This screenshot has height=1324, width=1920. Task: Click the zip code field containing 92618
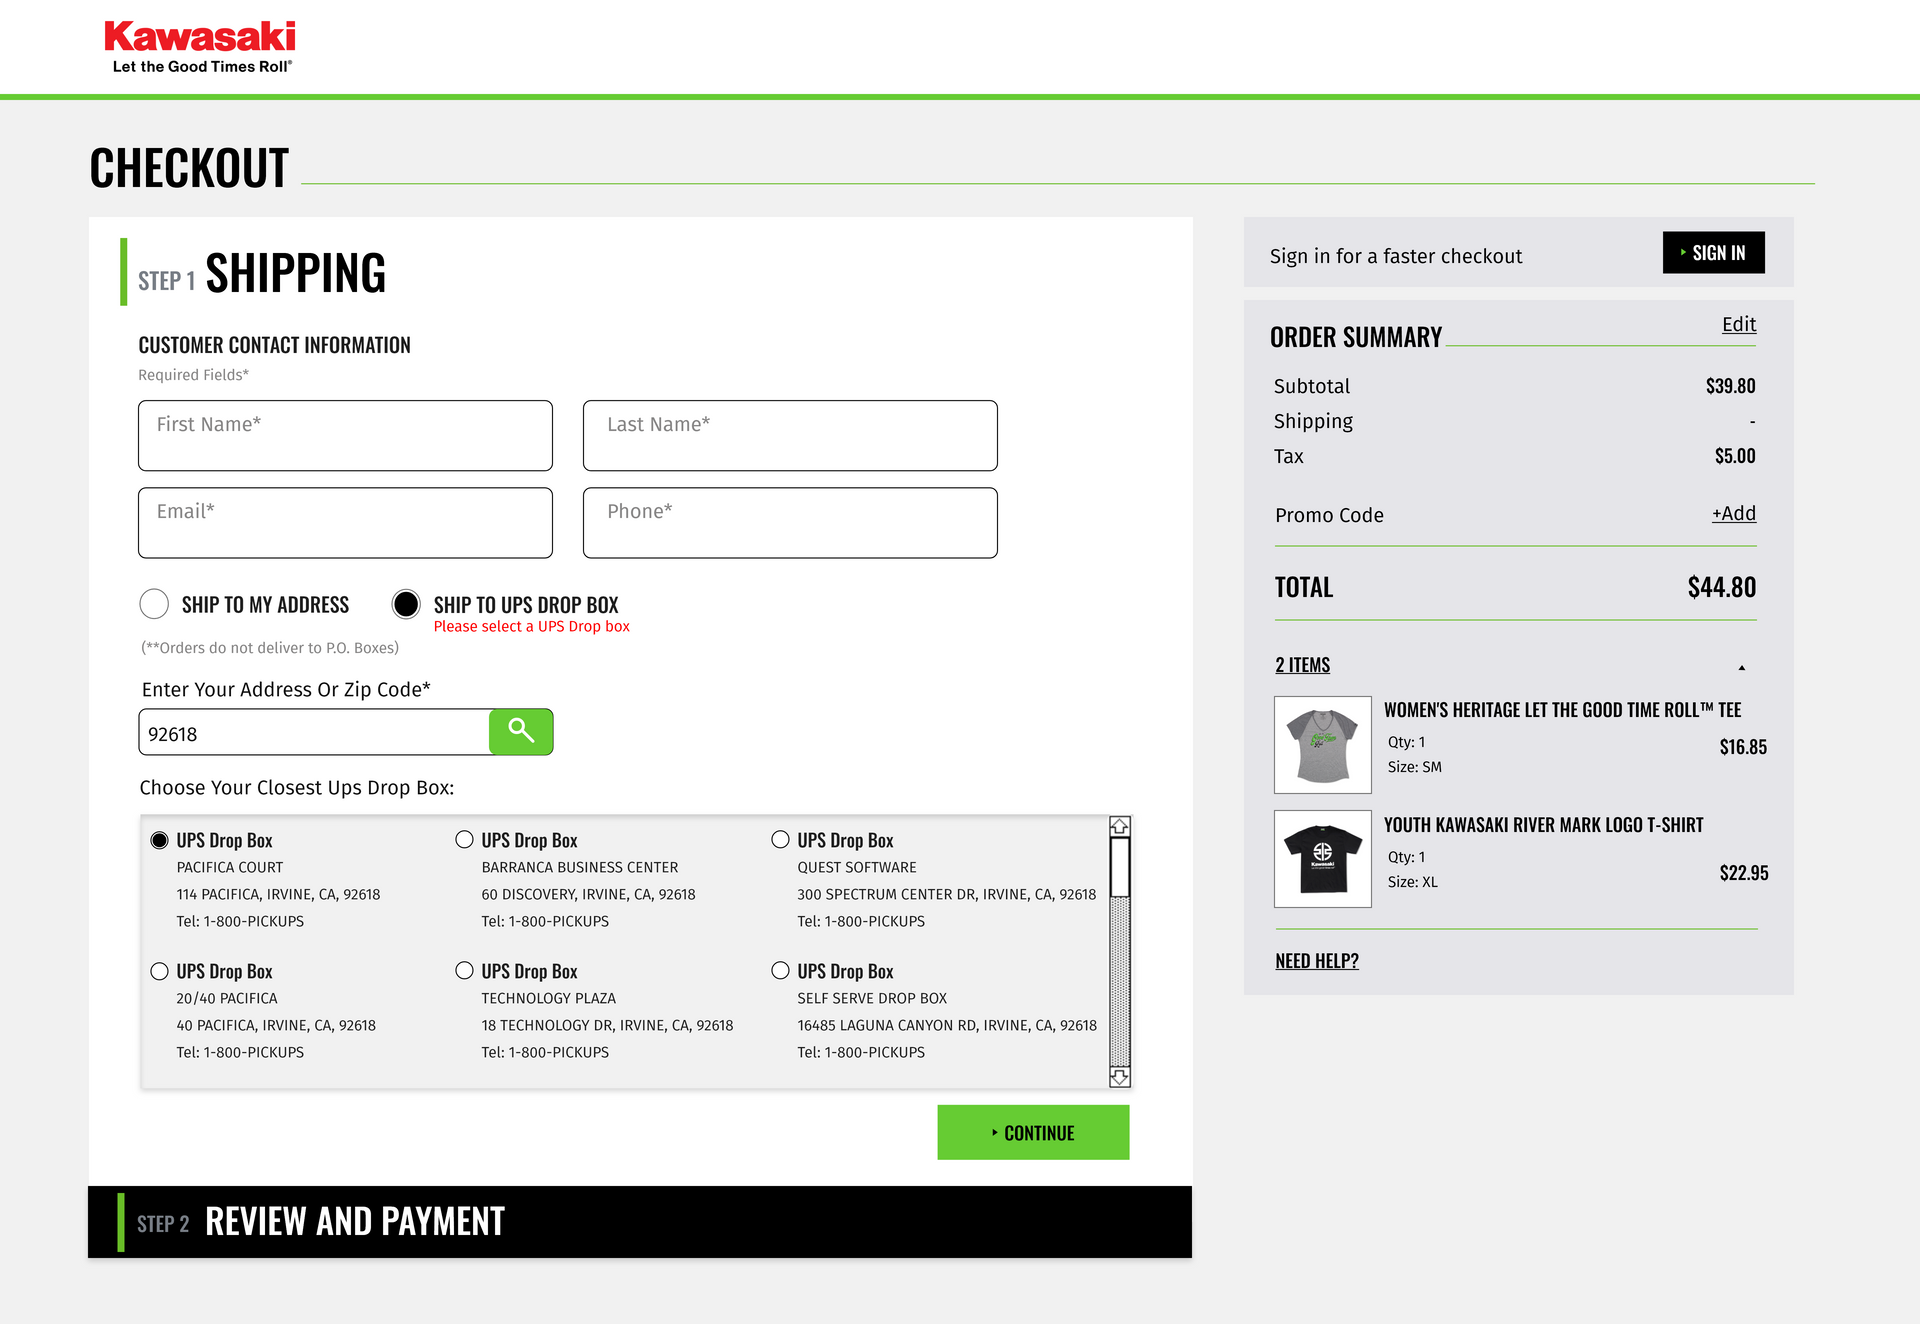click(x=314, y=733)
